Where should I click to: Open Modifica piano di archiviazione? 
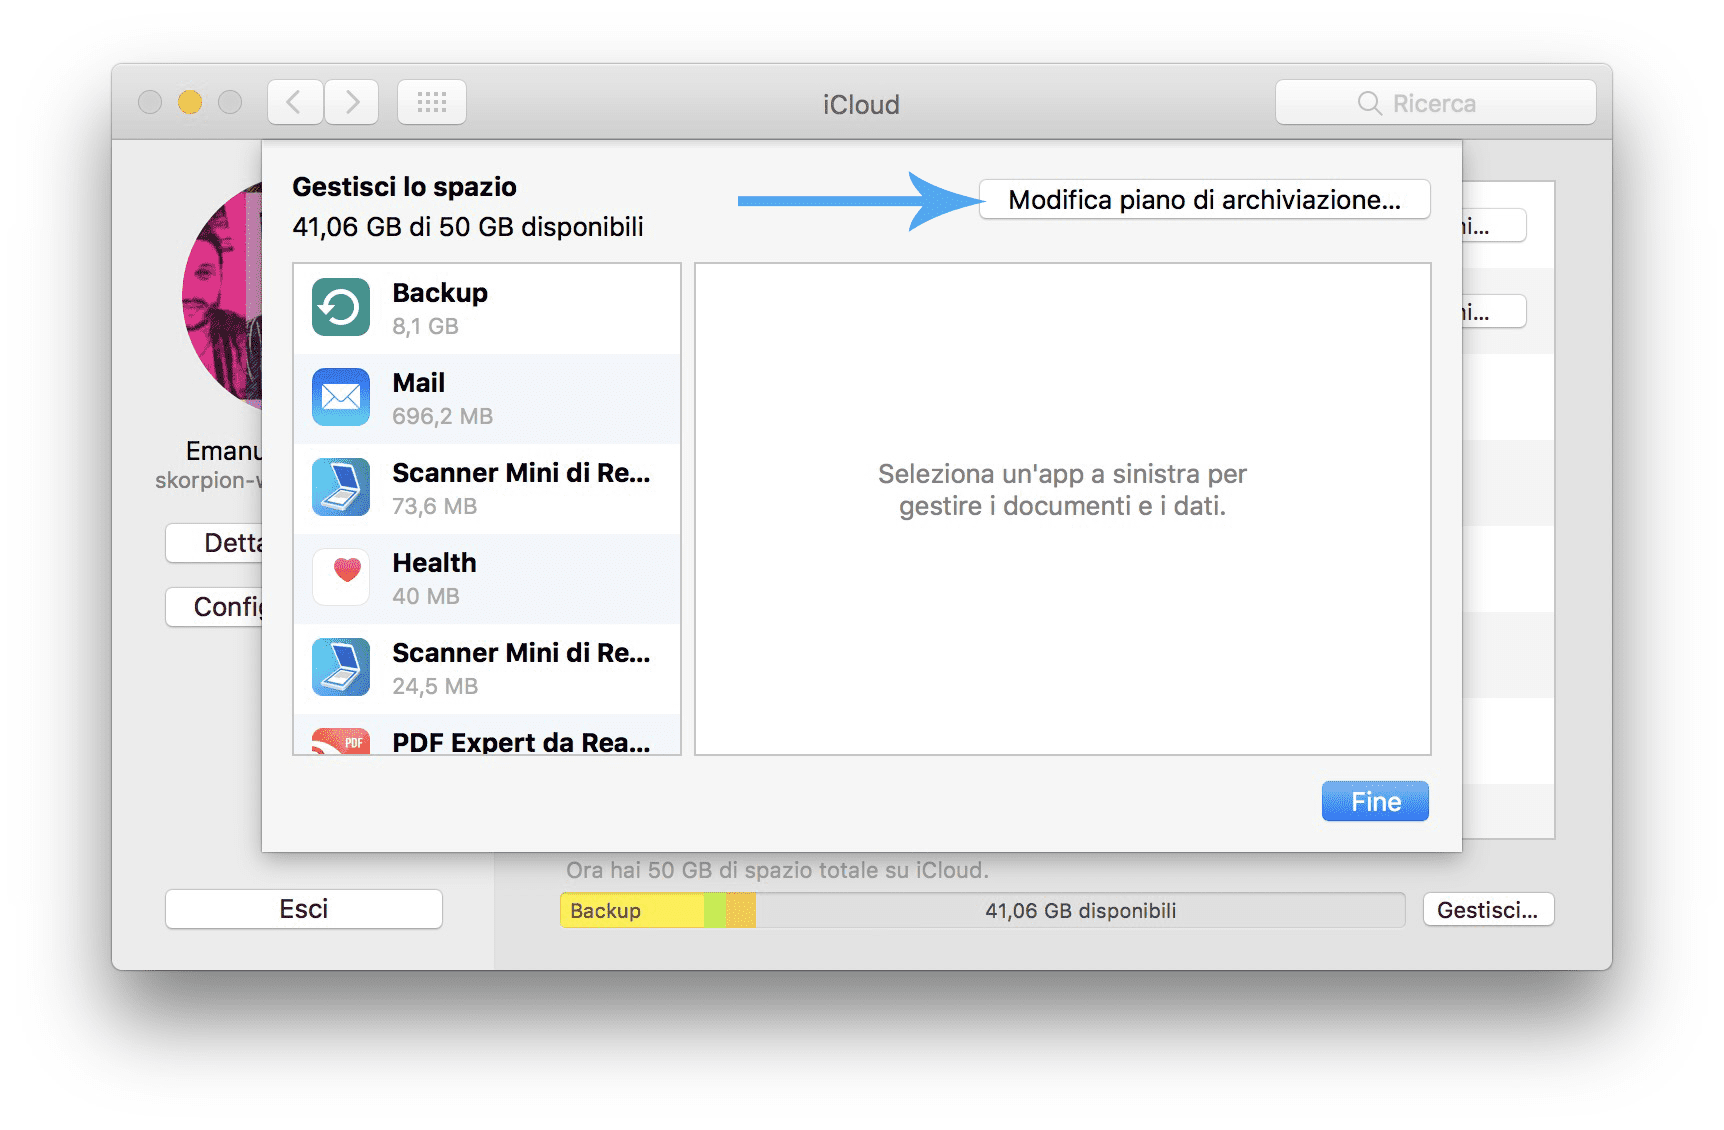point(1204,200)
